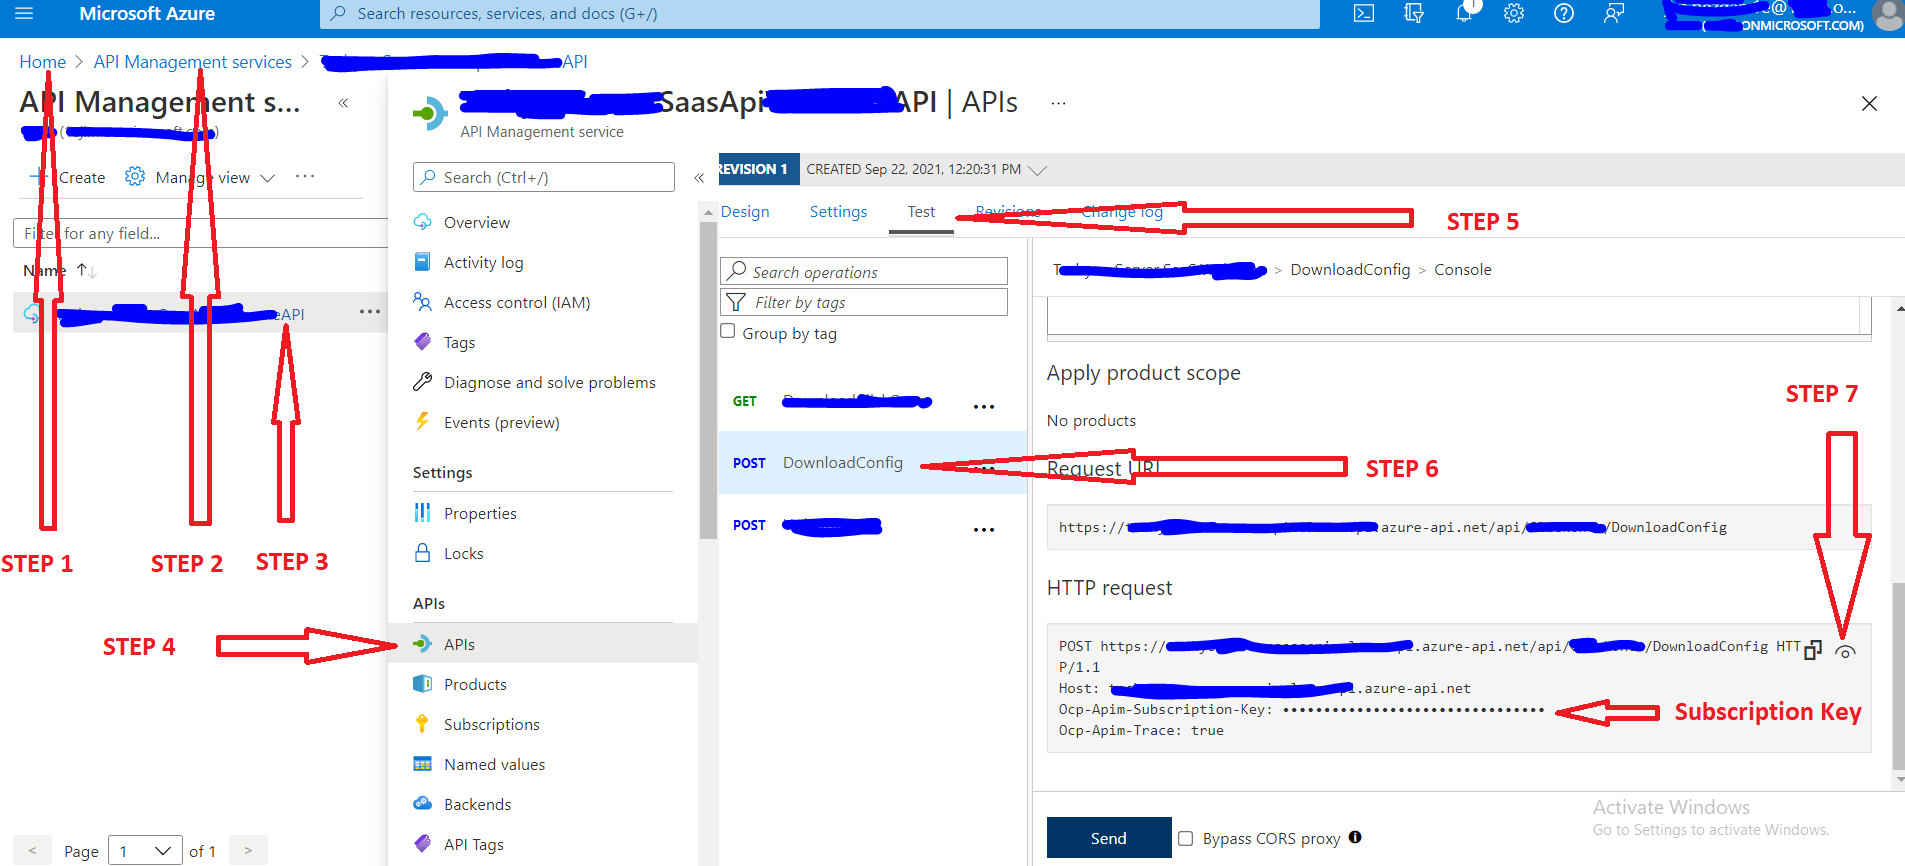Image resolution: width=1905 pixels, height=866 pixels.
Task: Close the APIs blade
Action: [x=1869, y=103]
